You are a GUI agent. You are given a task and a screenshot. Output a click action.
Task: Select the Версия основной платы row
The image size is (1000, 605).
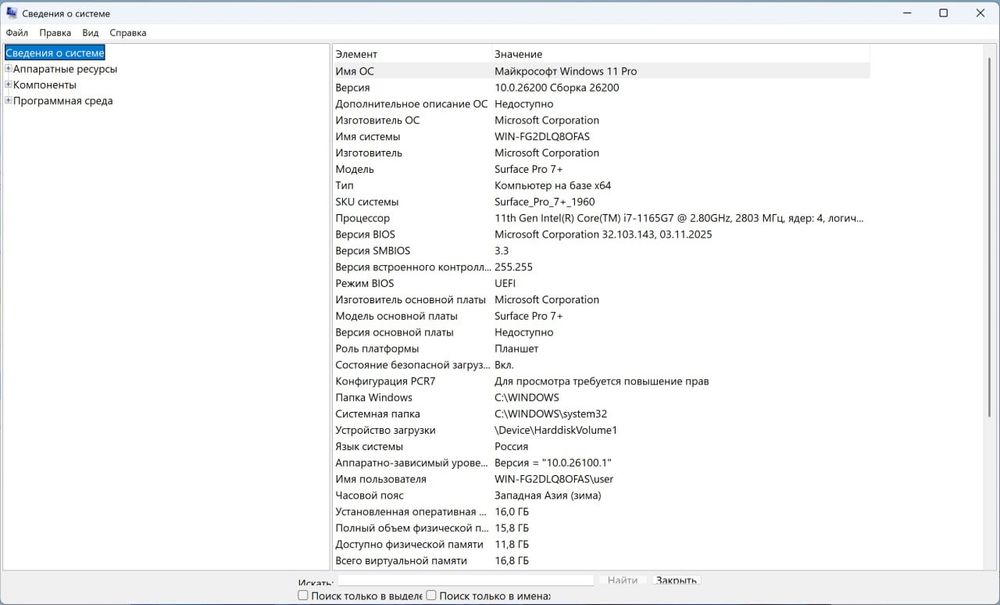coord(601,333)
